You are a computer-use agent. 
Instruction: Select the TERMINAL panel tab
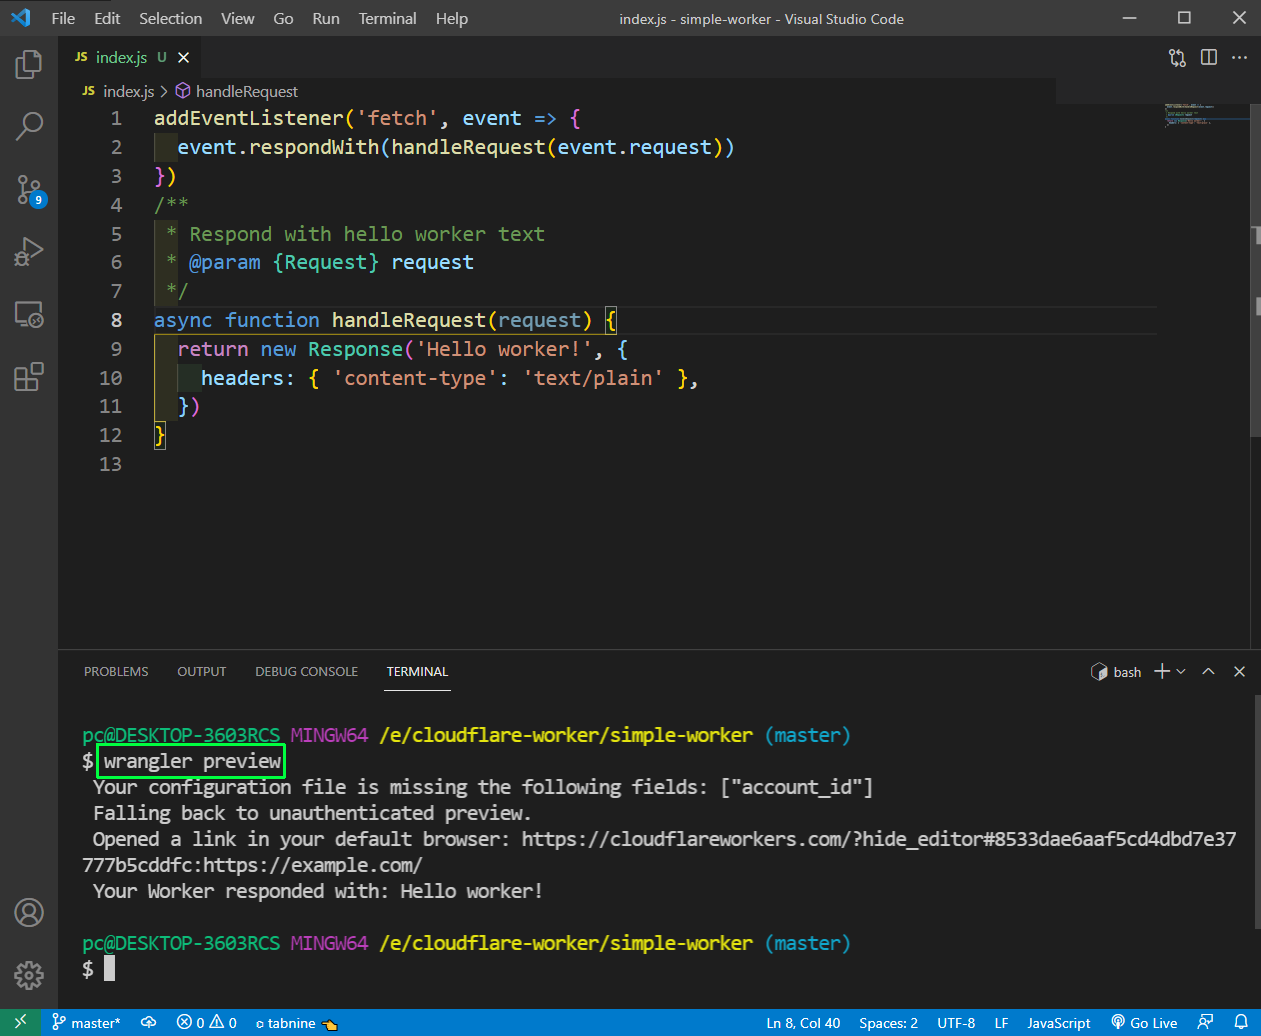tap(417, 672)
